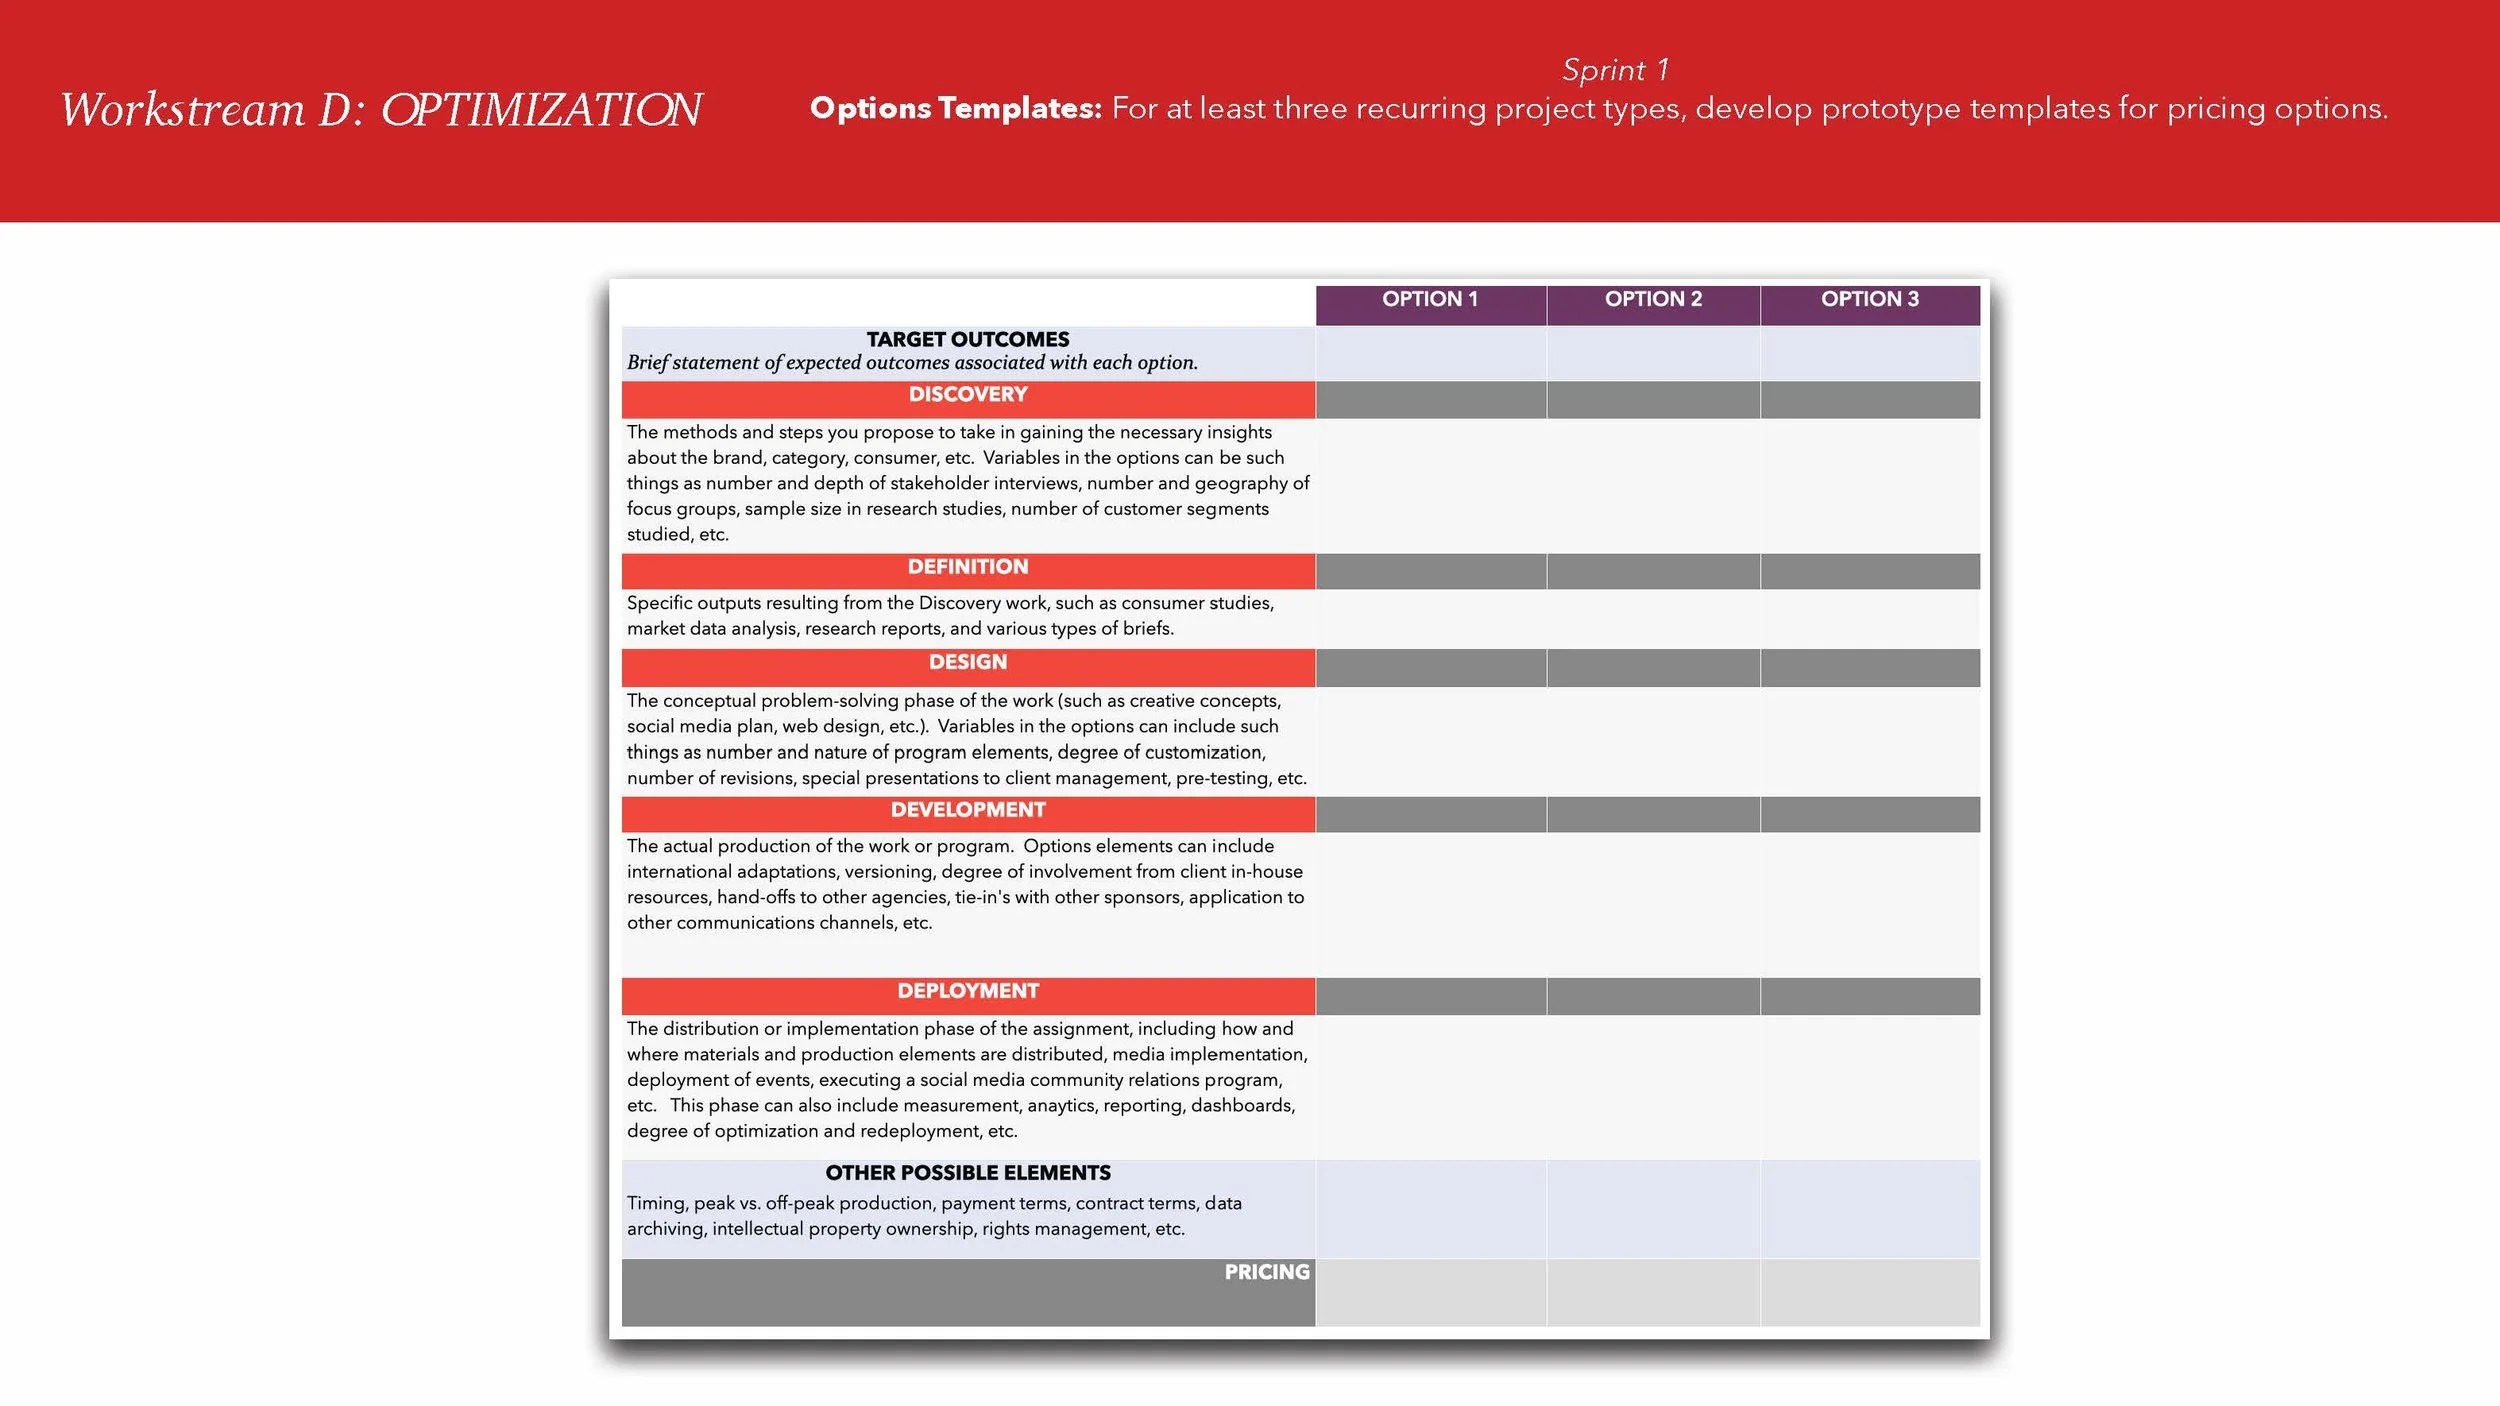The image size is (2500, 1406).
Task: Click the Workstream D: OPTIMIZATION title
Action: [381, 110]
